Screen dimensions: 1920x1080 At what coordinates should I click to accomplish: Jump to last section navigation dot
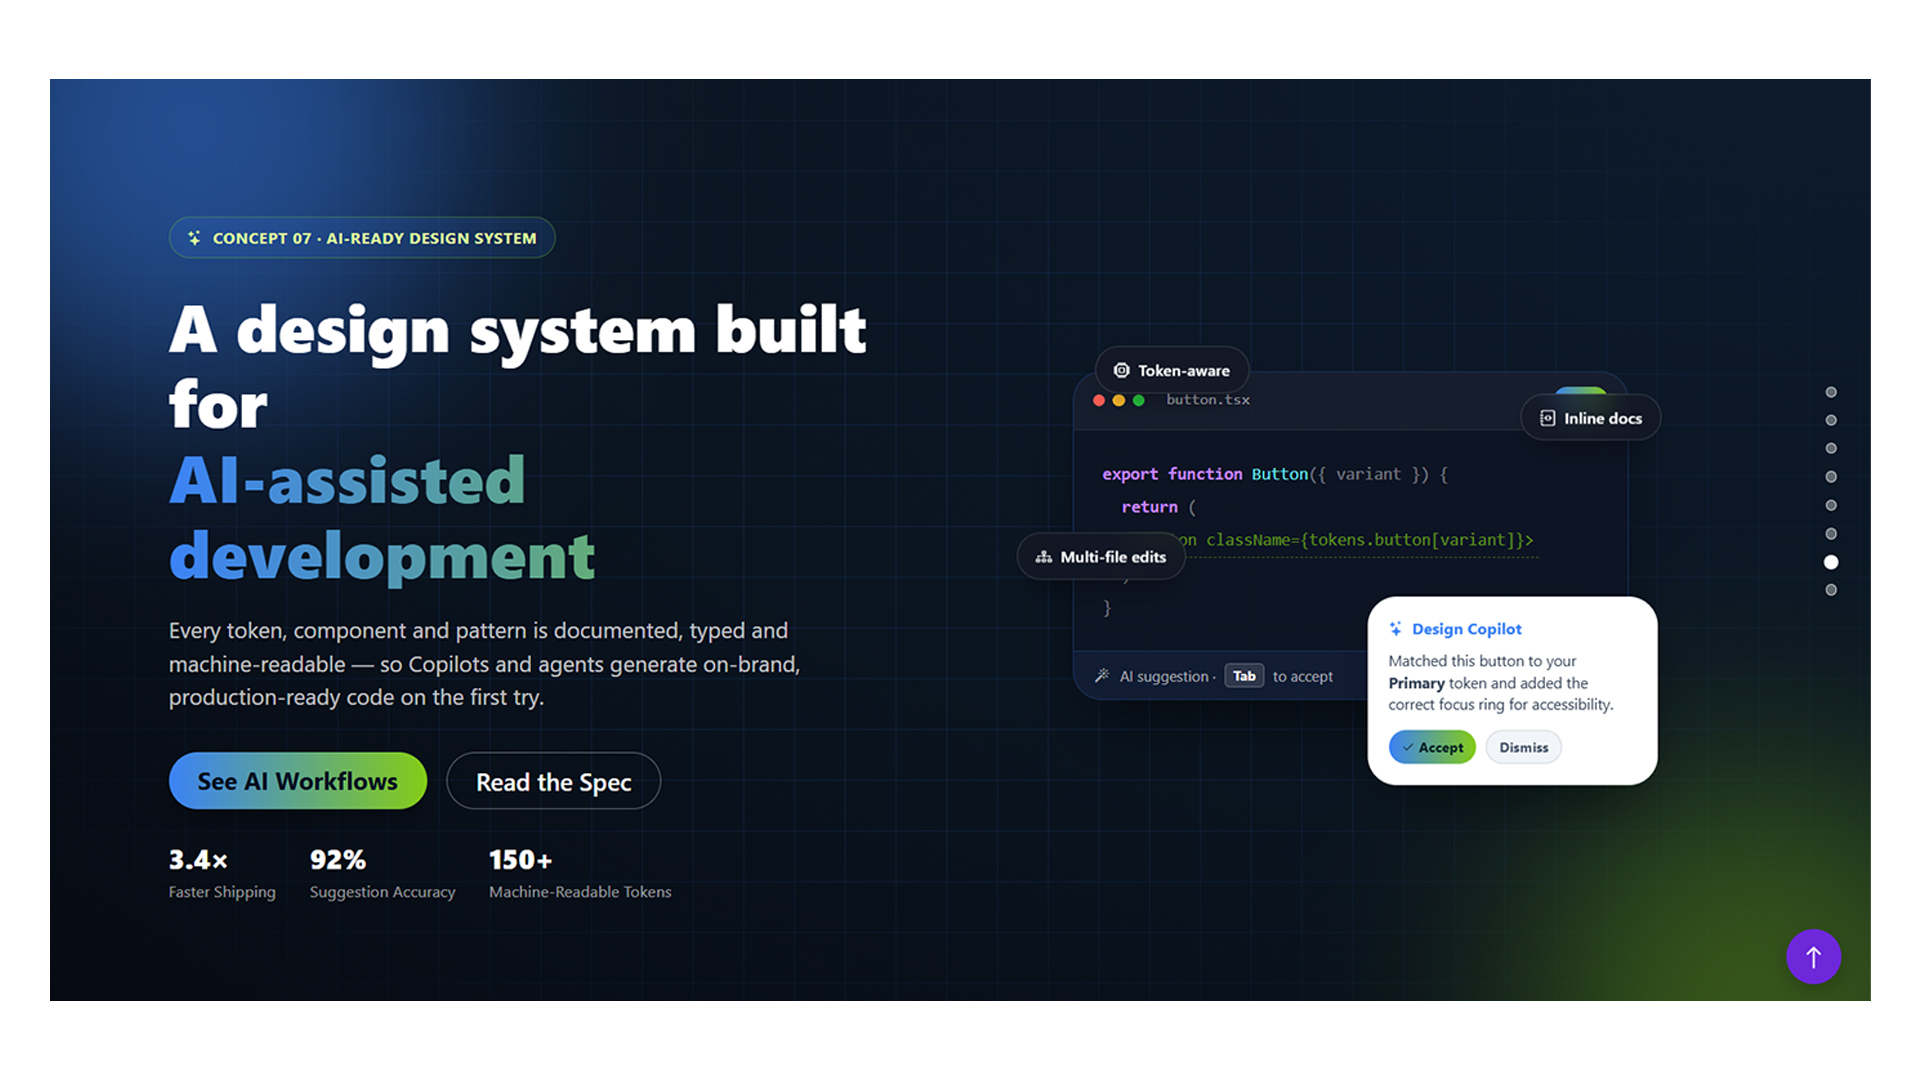1831,590
